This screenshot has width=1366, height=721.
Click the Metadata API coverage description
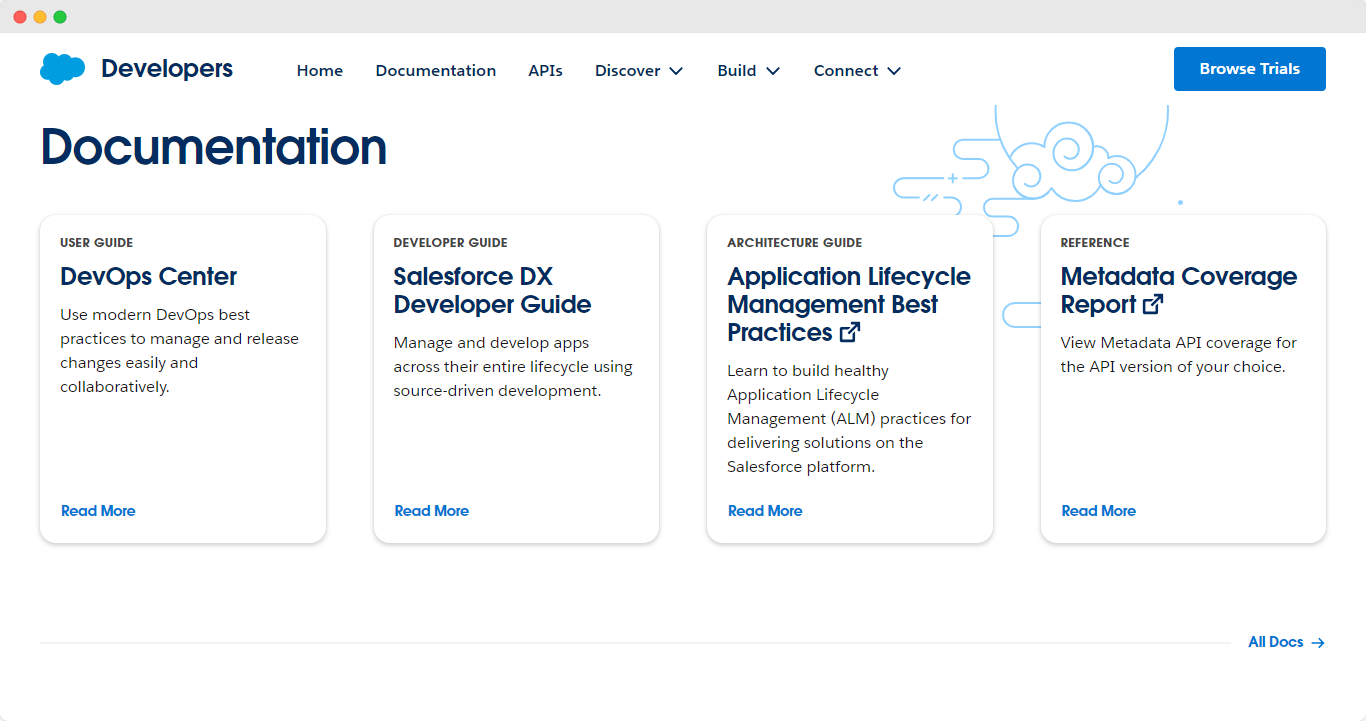point(1179,355)
